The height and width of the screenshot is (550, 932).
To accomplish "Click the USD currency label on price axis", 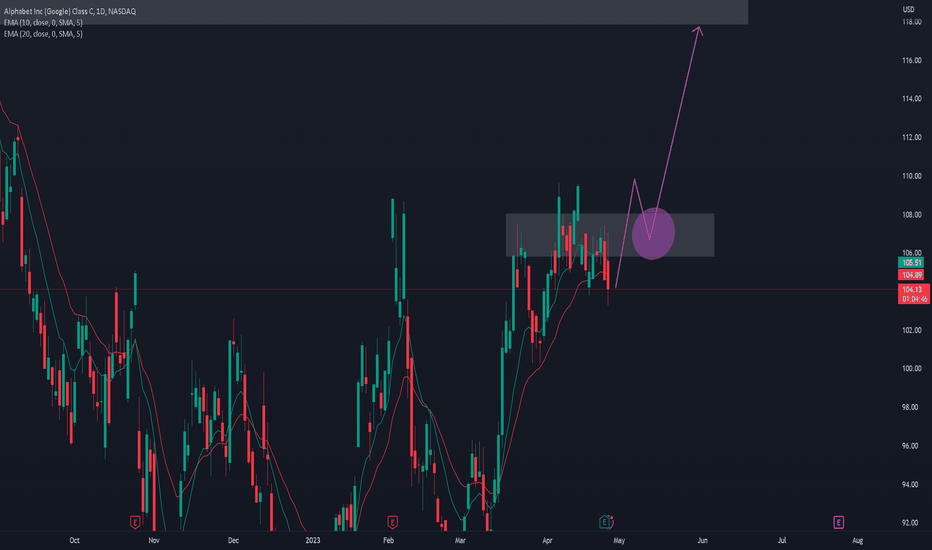I will [908, 9].
